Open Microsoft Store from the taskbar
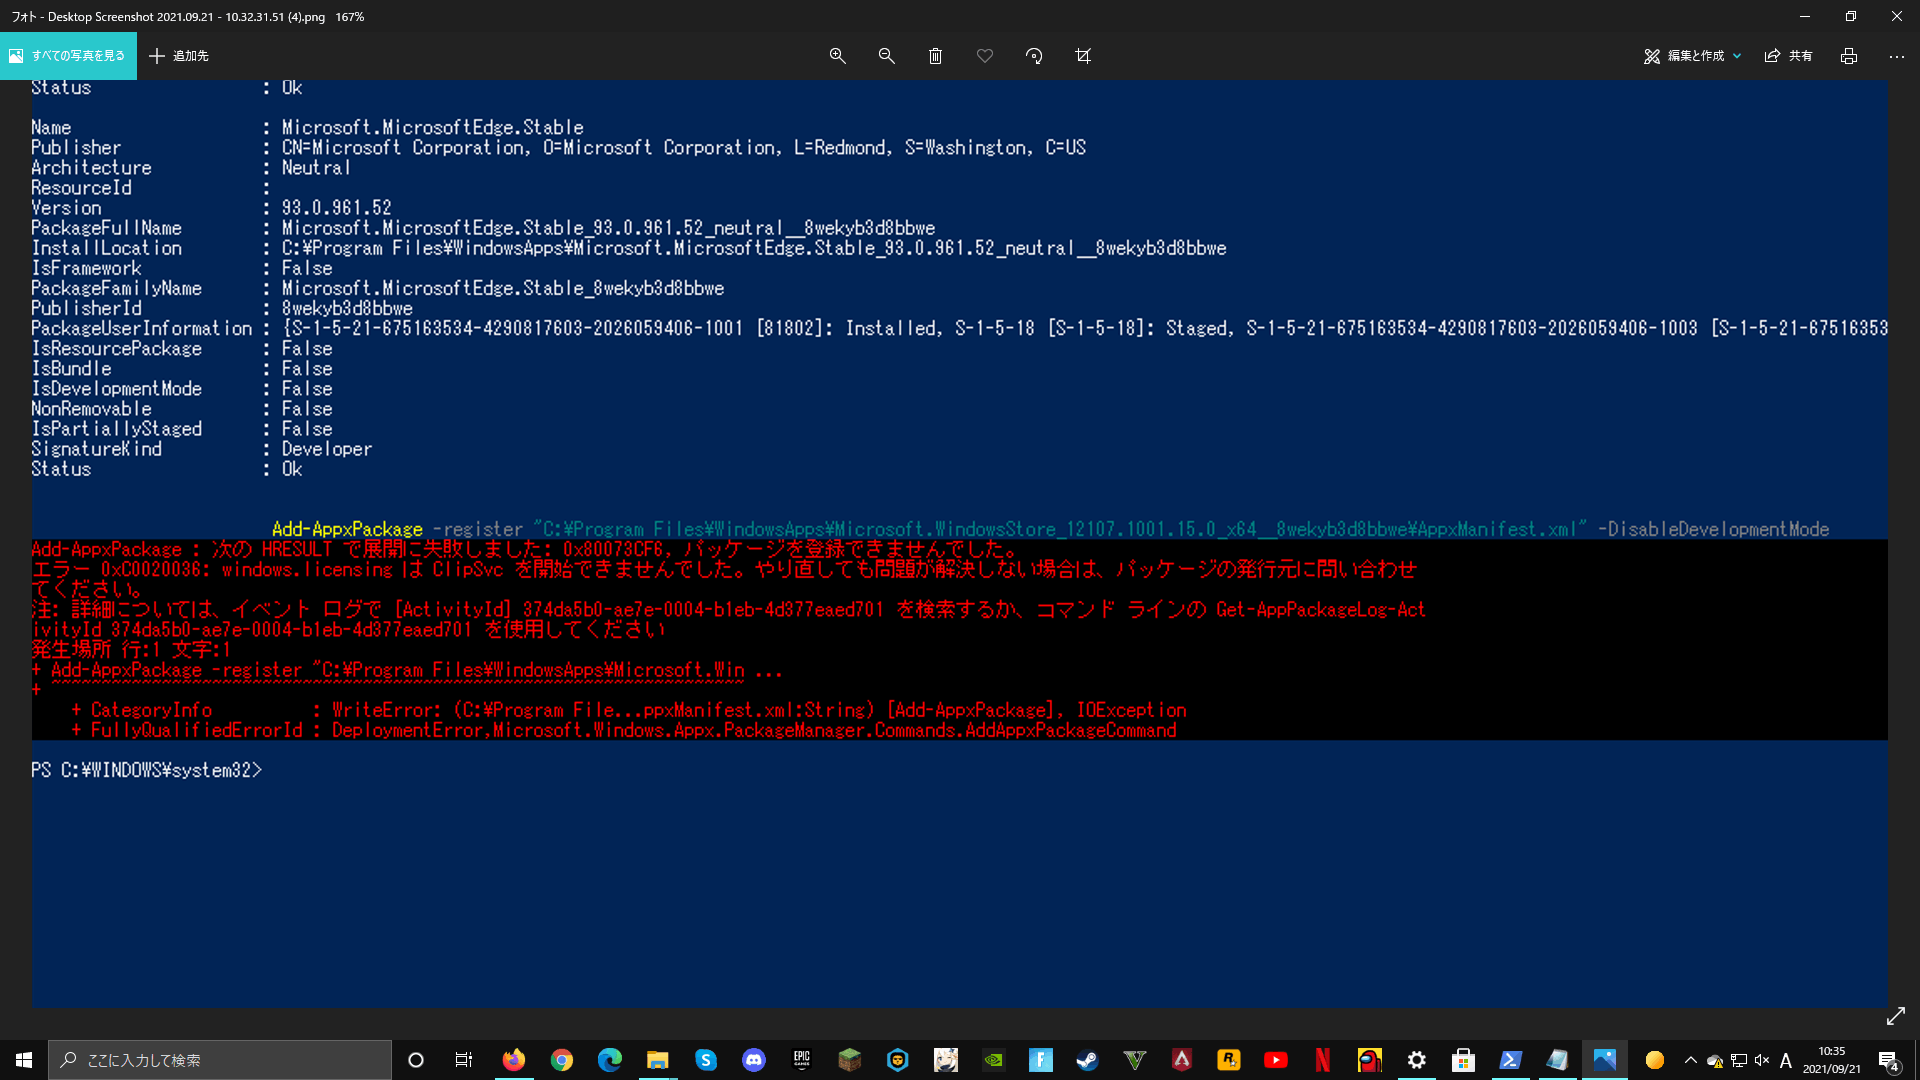Image resolution: width=1920 pixels, height=1080 pixels. point(1464,1060)
